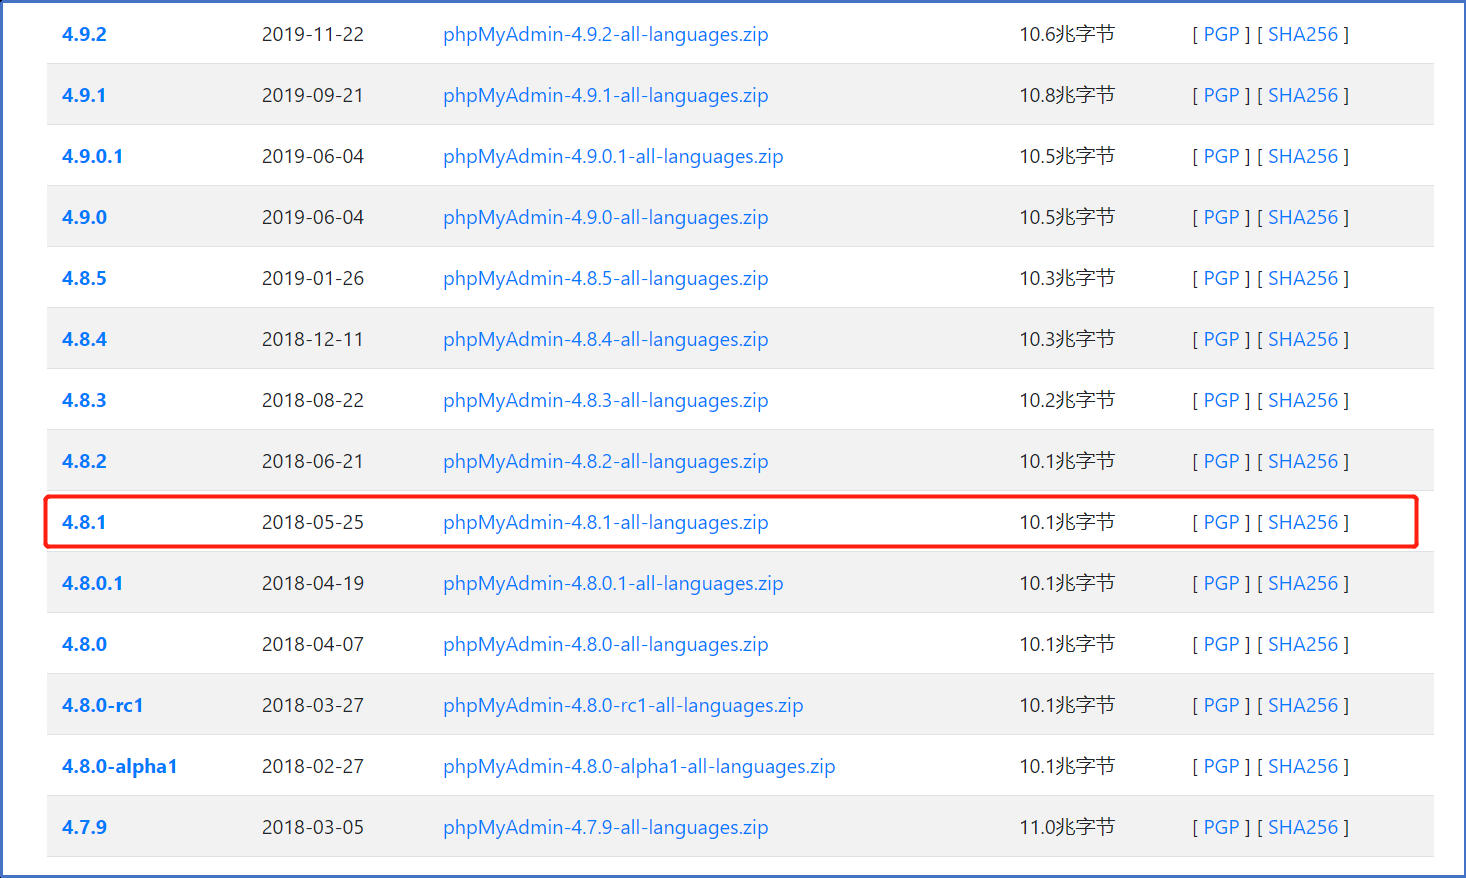Open version 4.8.3 release link
1466x878 pixels.
point(84,400)
